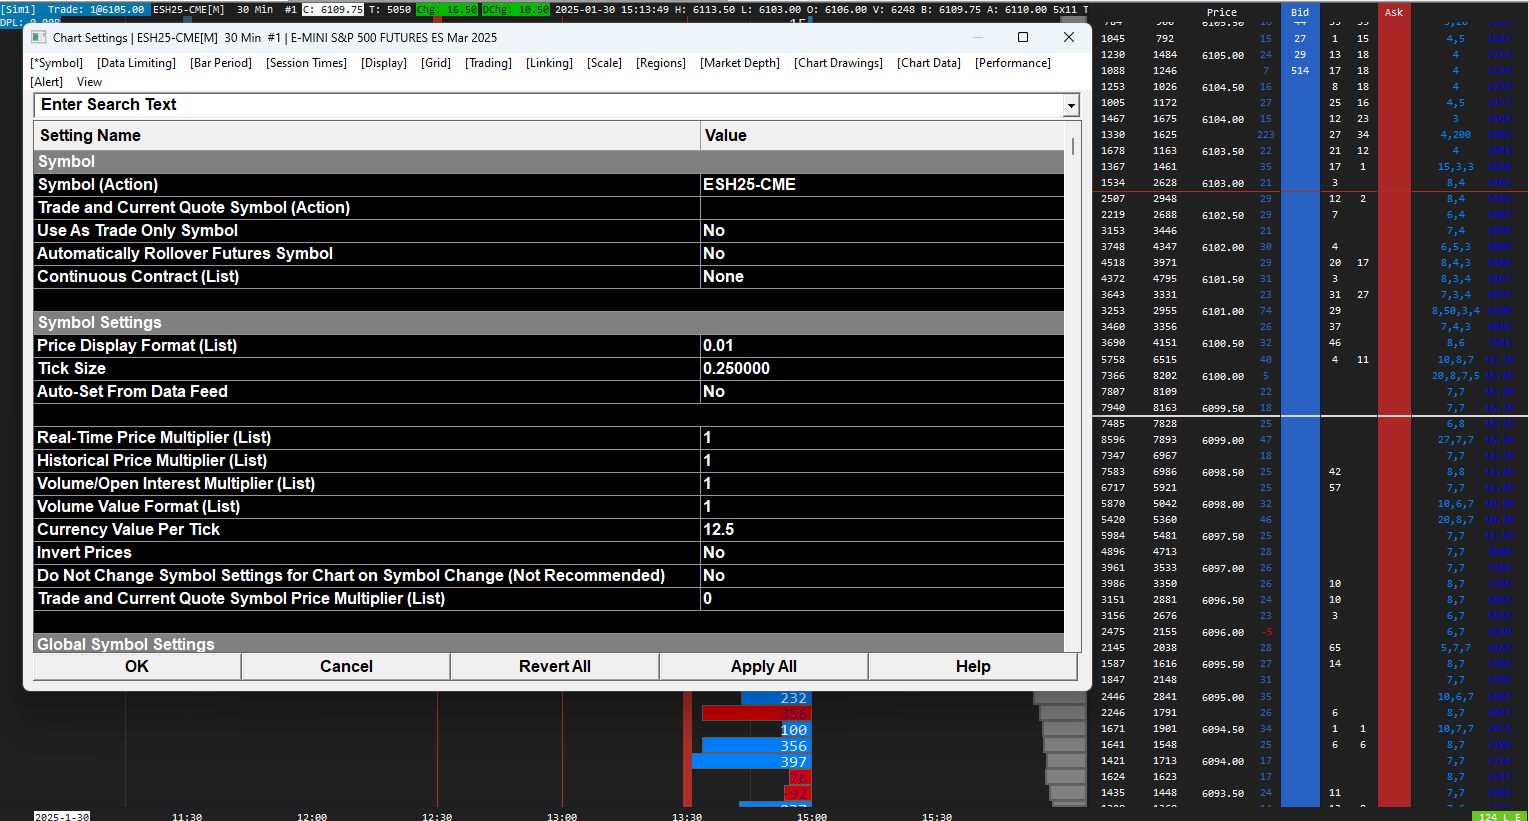This screenshot has height=821, width=1529.
Task: Go to the [Session Times] tab
Action: [x=306, y=63]
